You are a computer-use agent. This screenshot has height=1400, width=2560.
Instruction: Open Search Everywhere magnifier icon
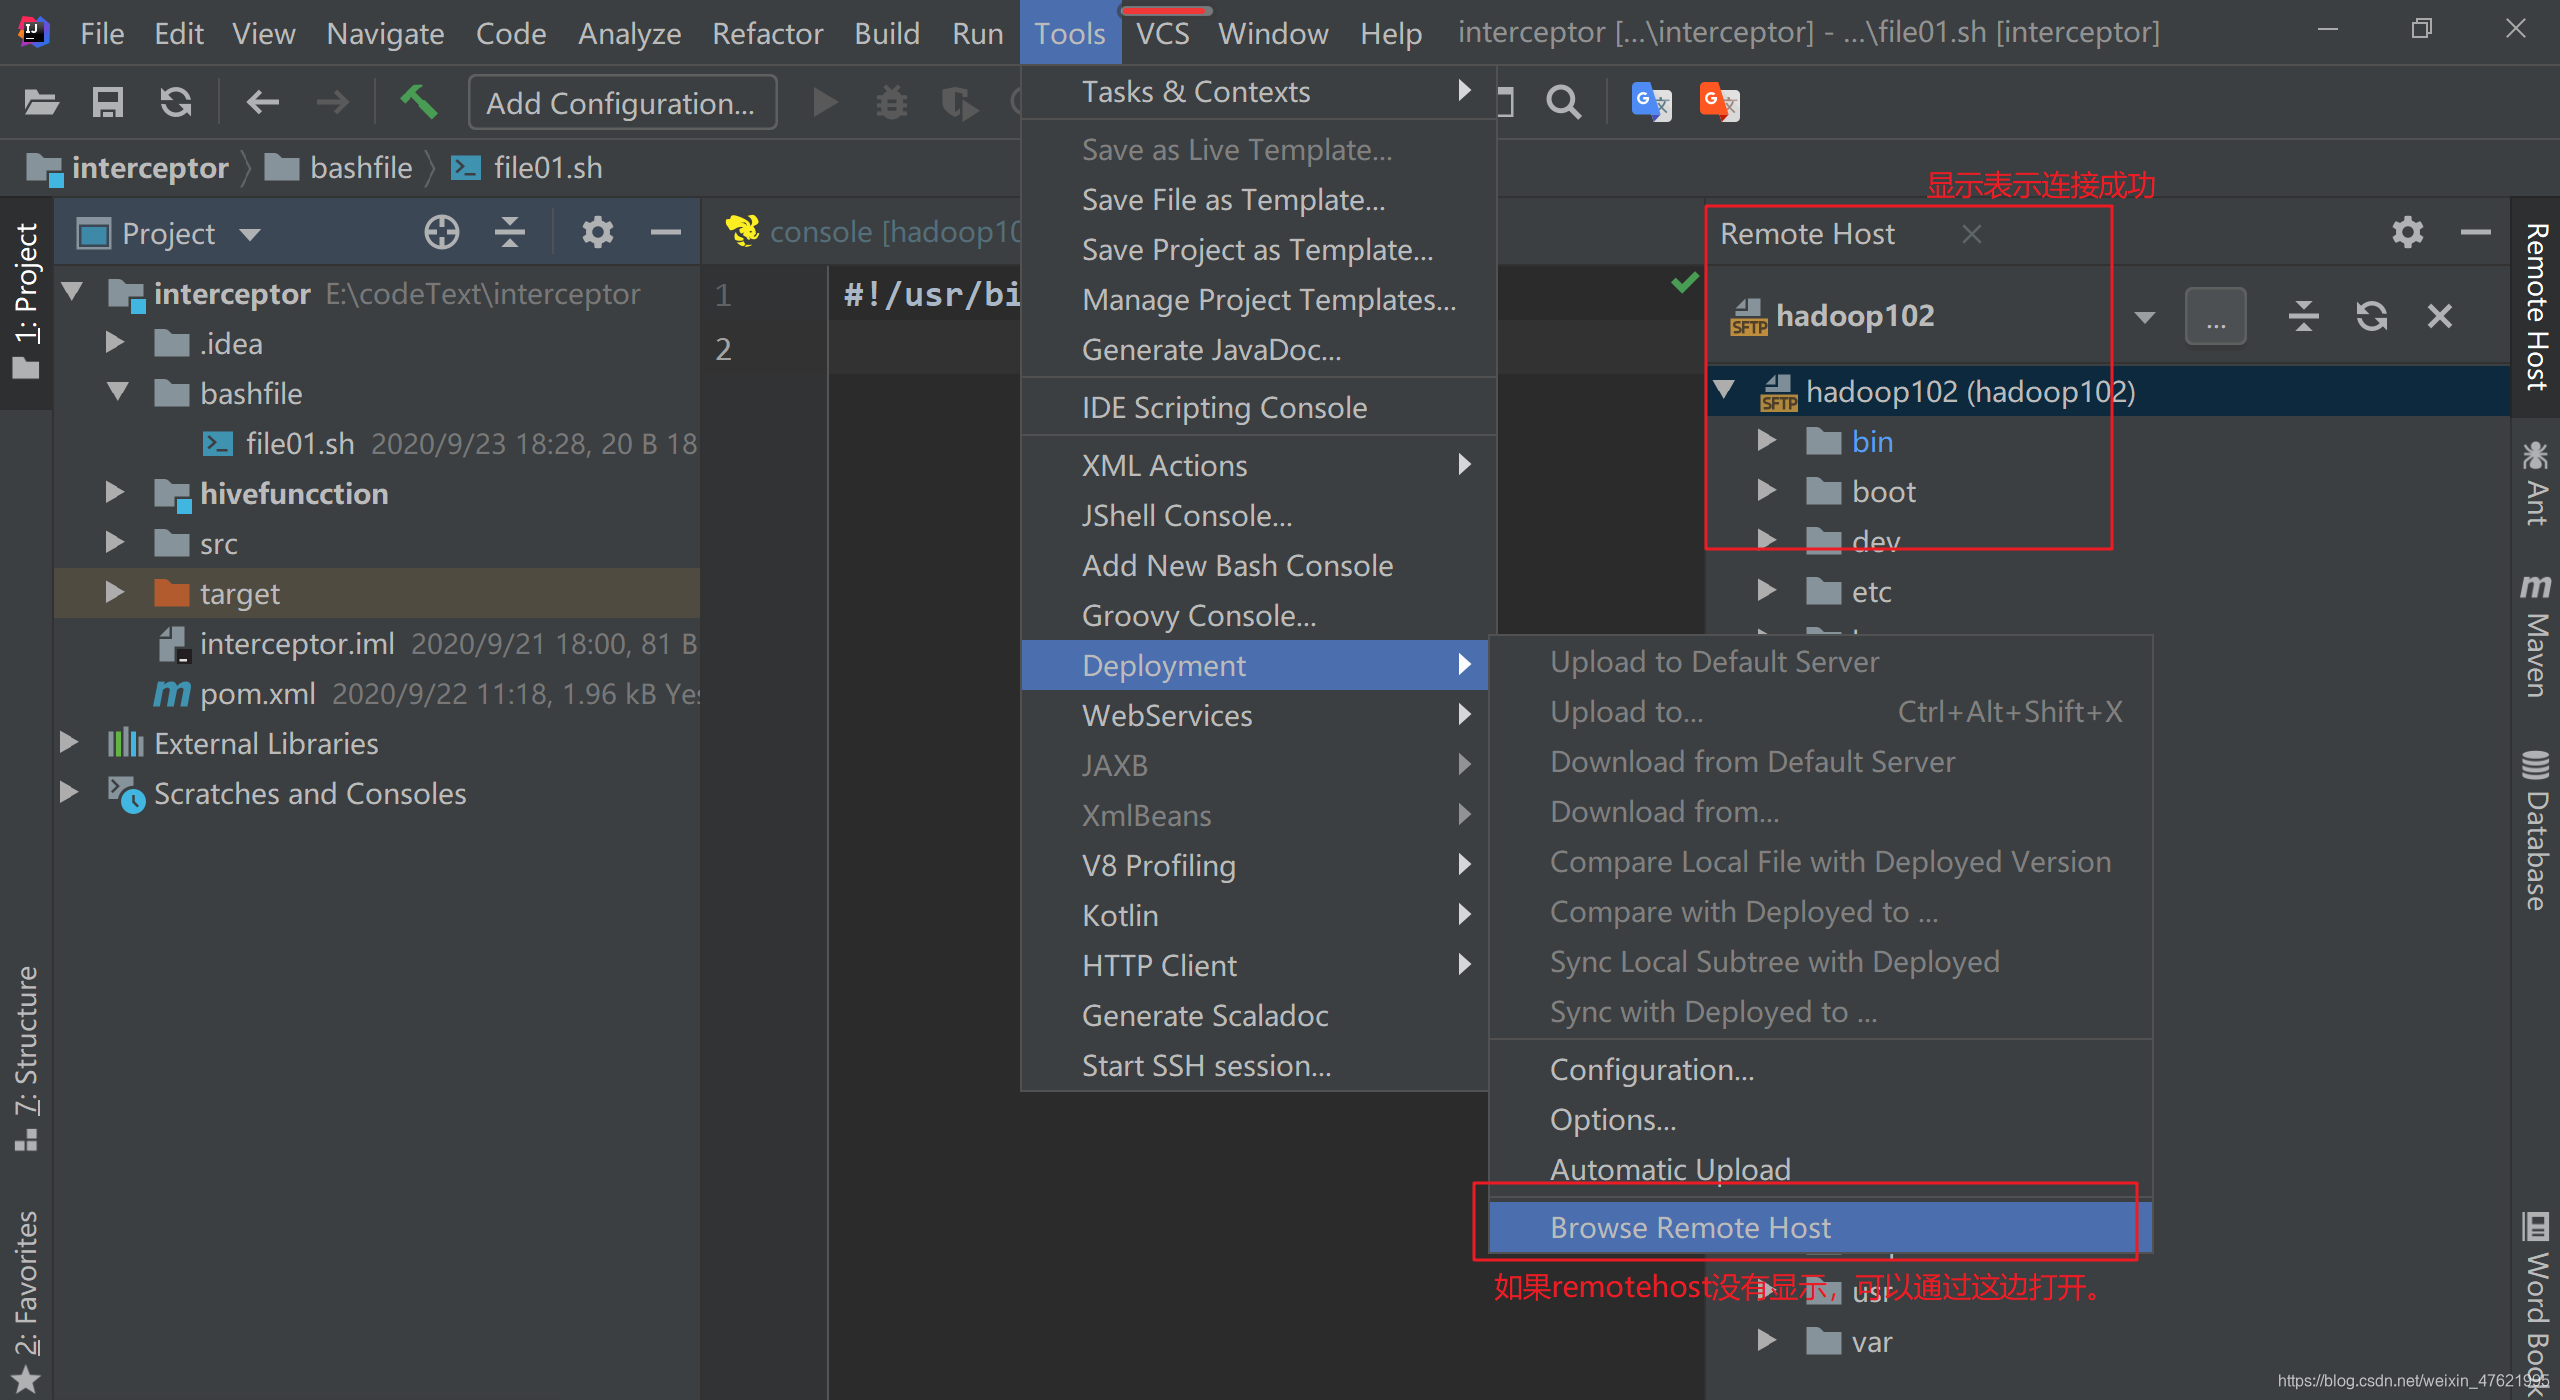click(1563, 102)
